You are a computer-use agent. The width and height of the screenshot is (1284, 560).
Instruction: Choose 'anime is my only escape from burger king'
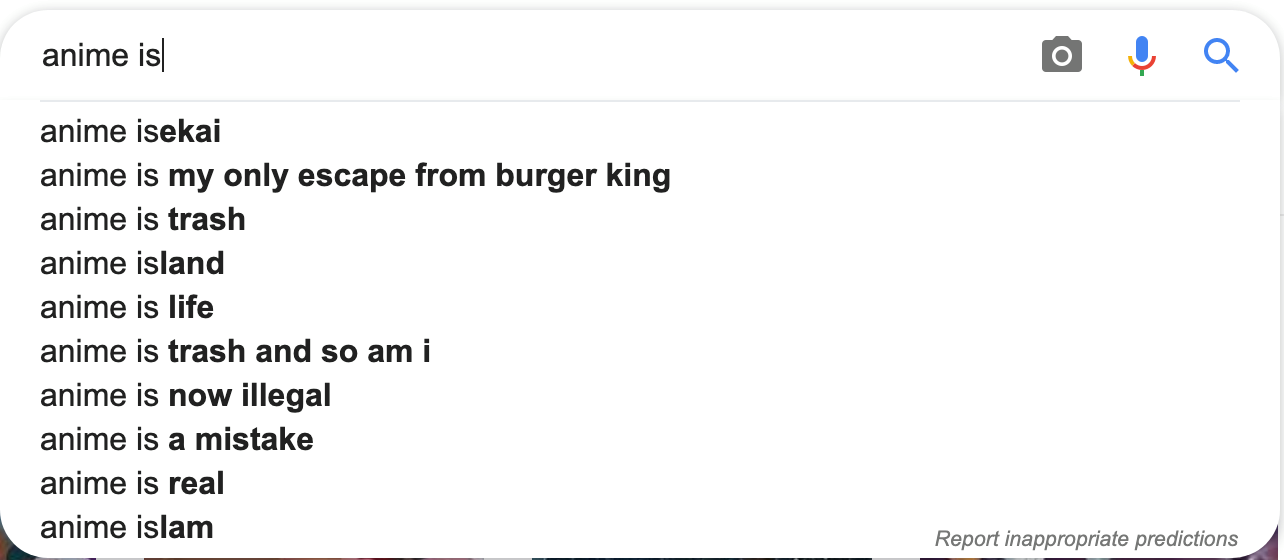pos(640,175)
